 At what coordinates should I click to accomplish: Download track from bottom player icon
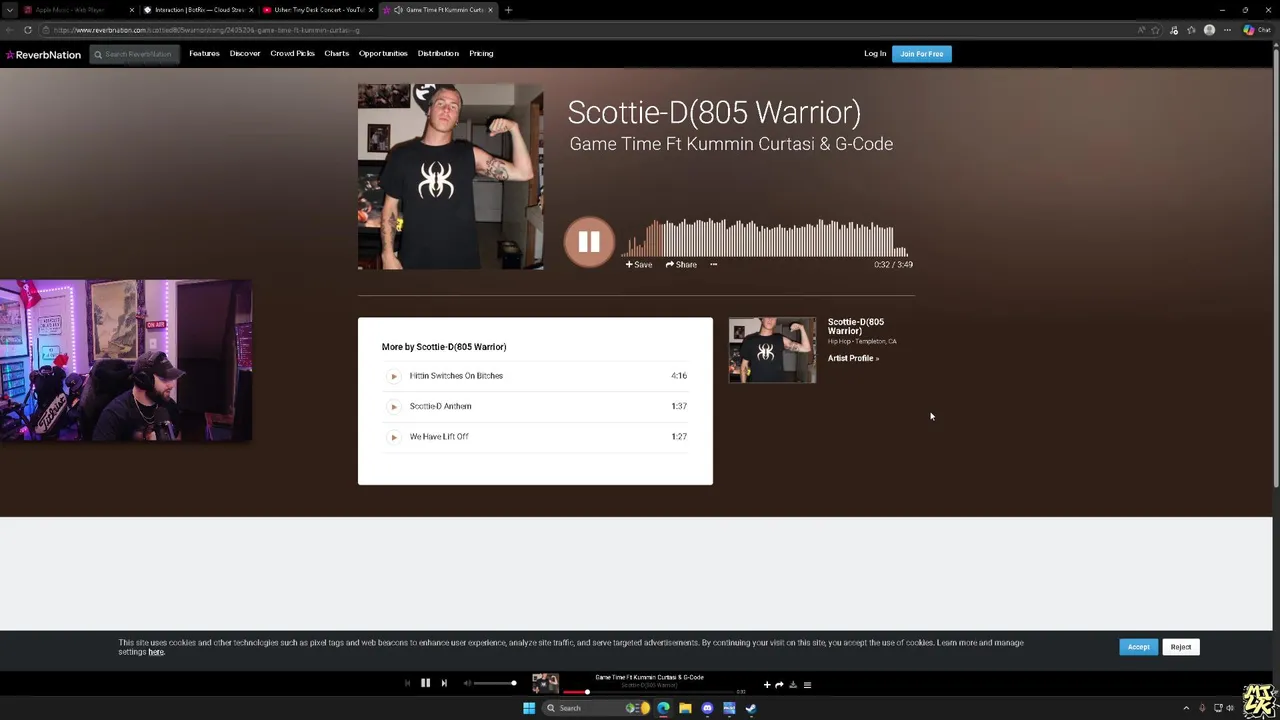793,685
